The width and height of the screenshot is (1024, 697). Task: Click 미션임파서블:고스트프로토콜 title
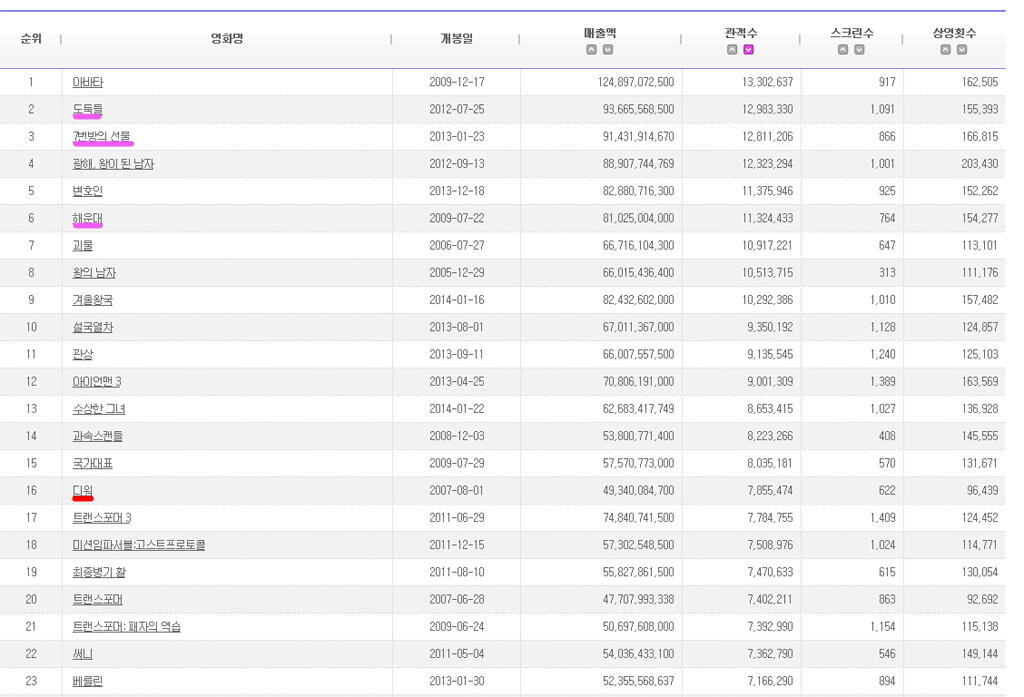coord(139,545)
